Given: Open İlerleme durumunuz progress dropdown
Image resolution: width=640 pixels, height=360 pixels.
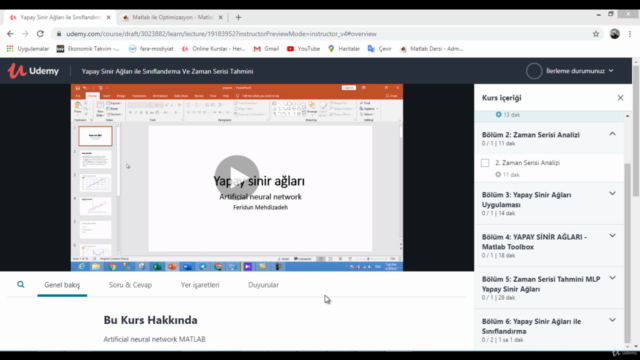Looking at the screenshot, I should pyautogui.click(x=580, y=71).
